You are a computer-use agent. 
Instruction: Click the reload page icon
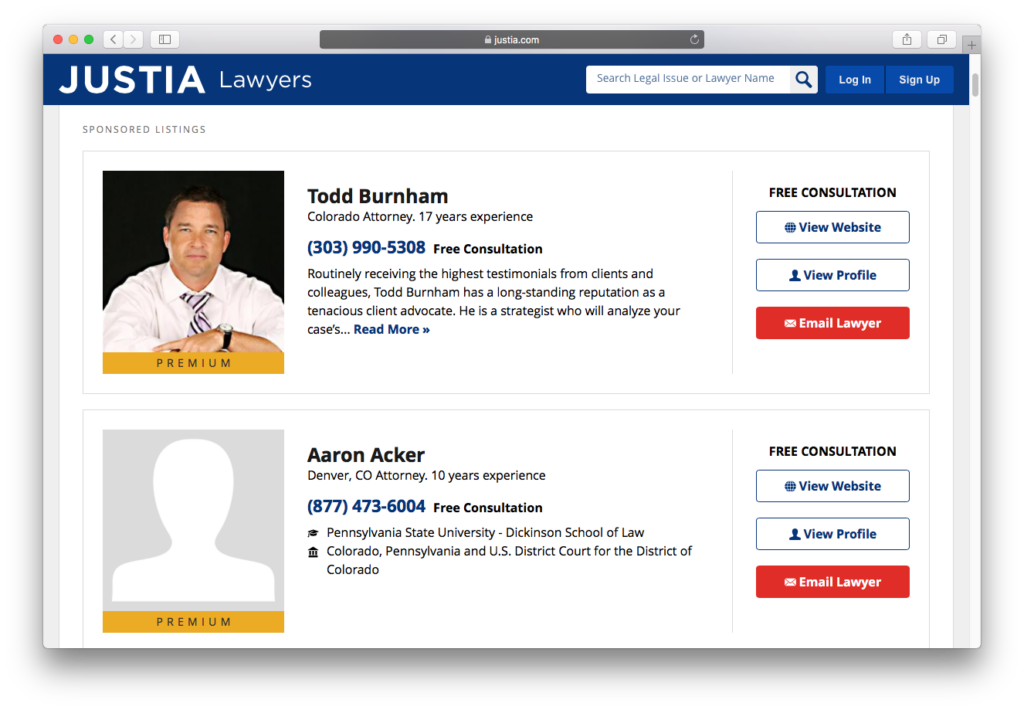[694, 40]
